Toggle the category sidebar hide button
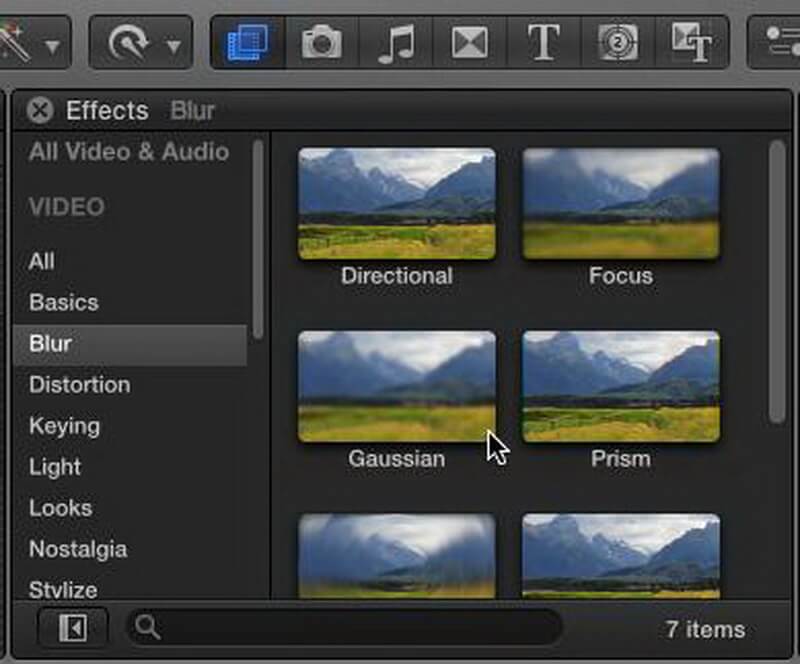The height and width of the screenshot is (664, 800). tap(73, 627)
